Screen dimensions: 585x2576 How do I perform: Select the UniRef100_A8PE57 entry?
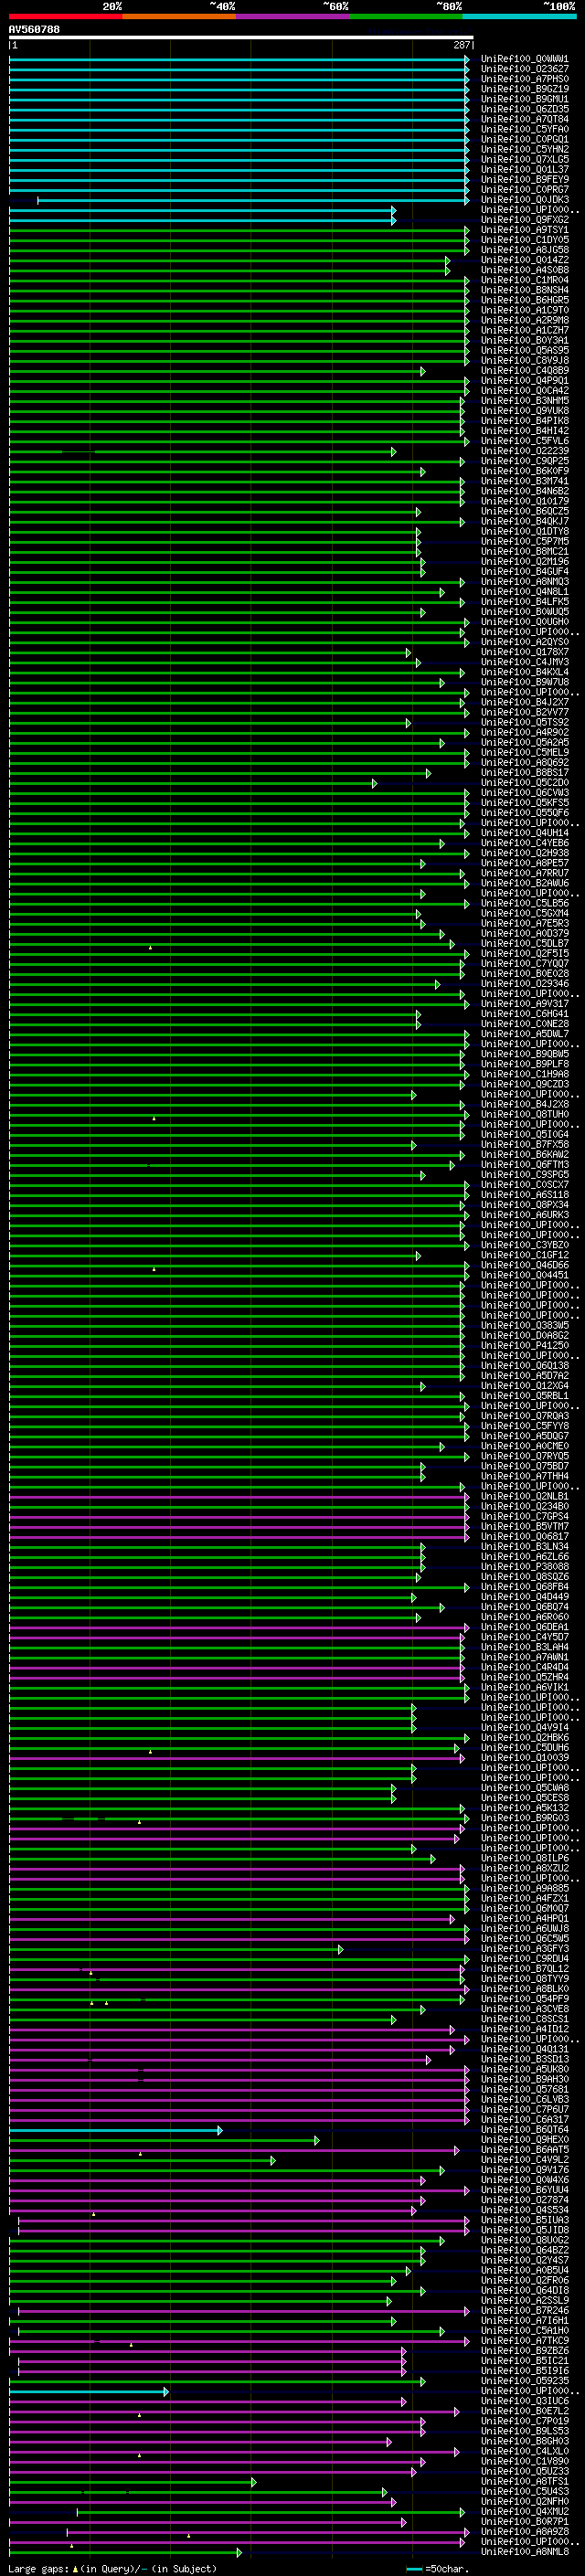click(524, 863)
